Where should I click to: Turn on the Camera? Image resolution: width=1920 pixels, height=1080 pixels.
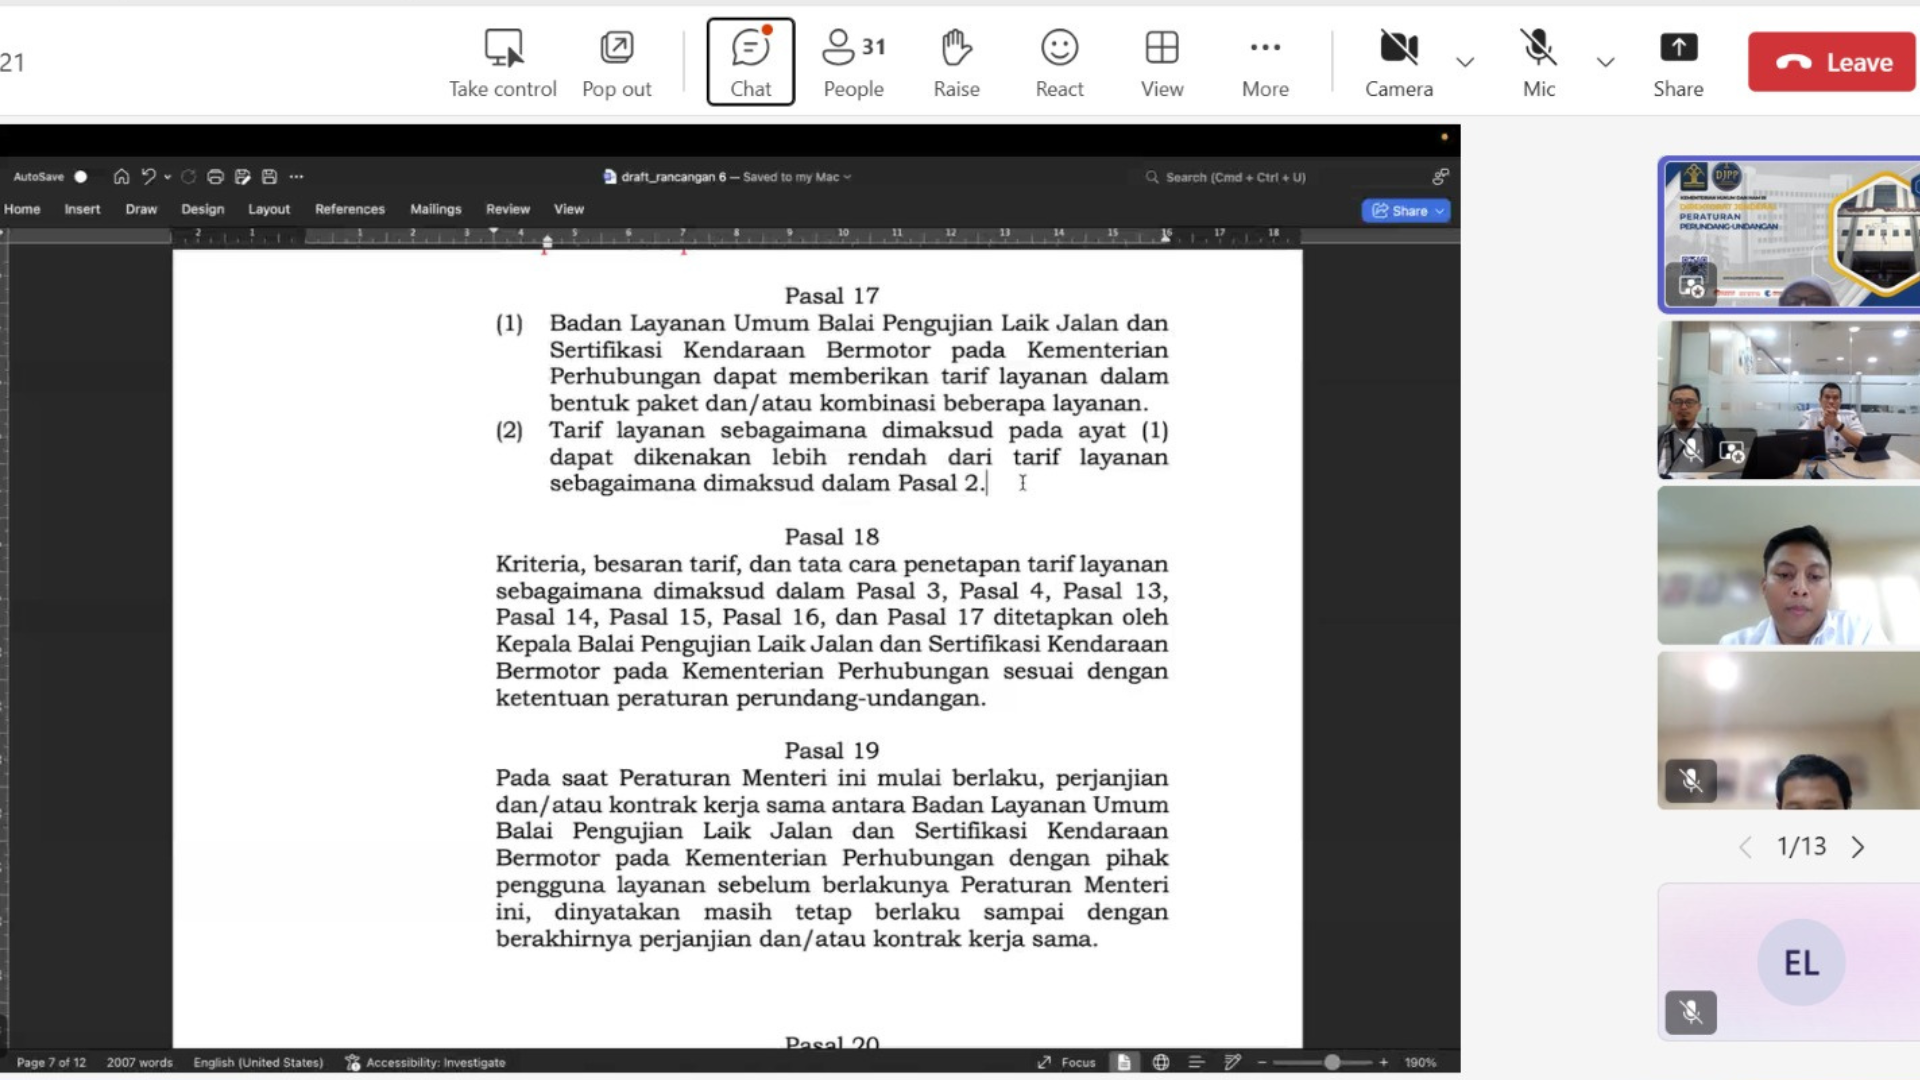[x=1399, y=63]
